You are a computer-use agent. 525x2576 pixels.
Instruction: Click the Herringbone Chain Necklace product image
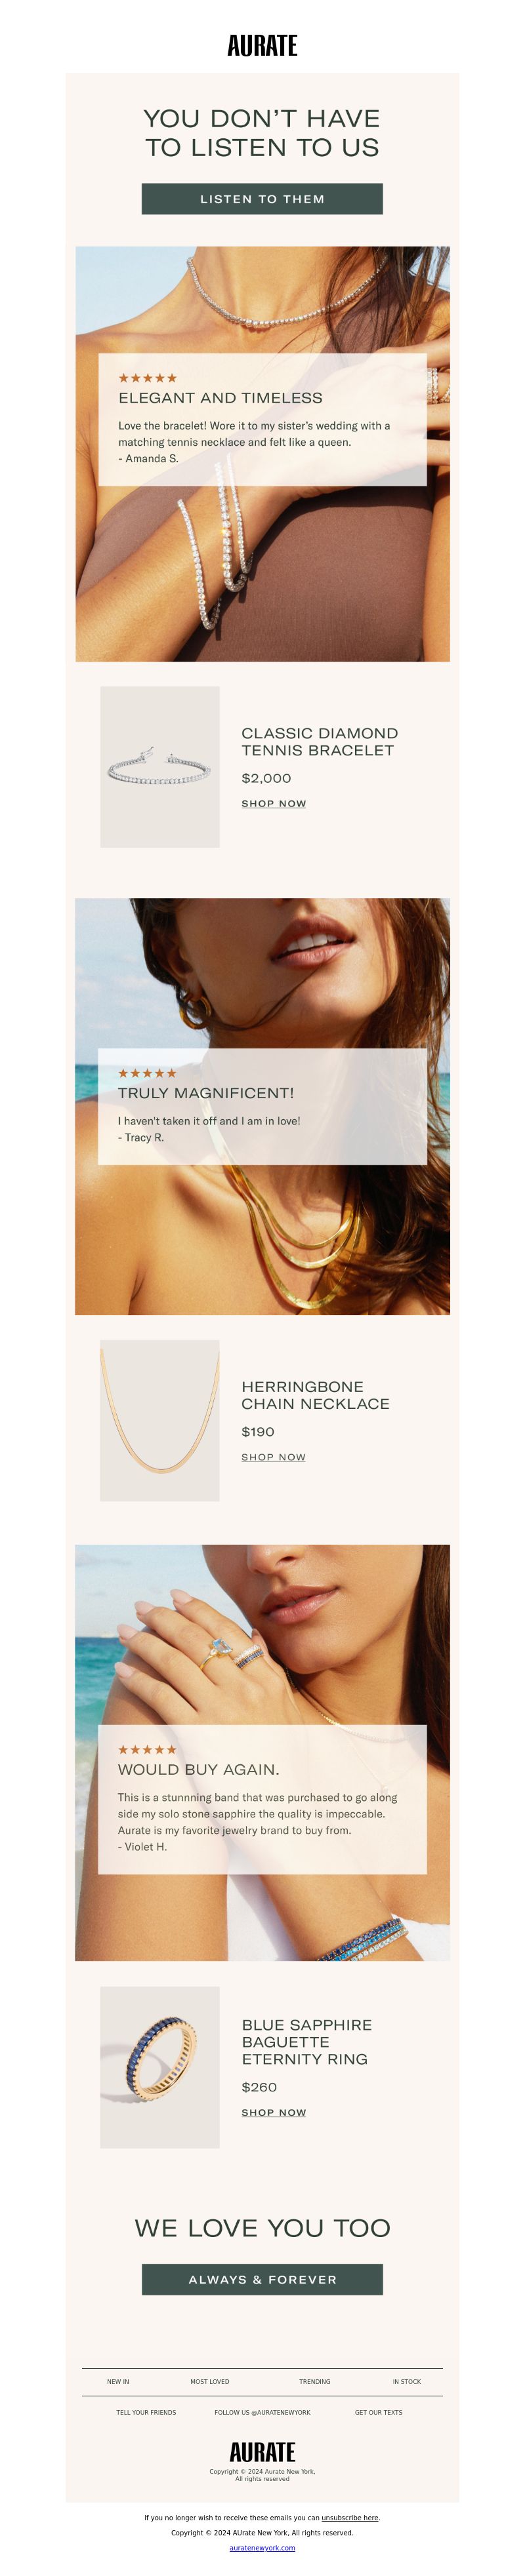pos(160,1420)
